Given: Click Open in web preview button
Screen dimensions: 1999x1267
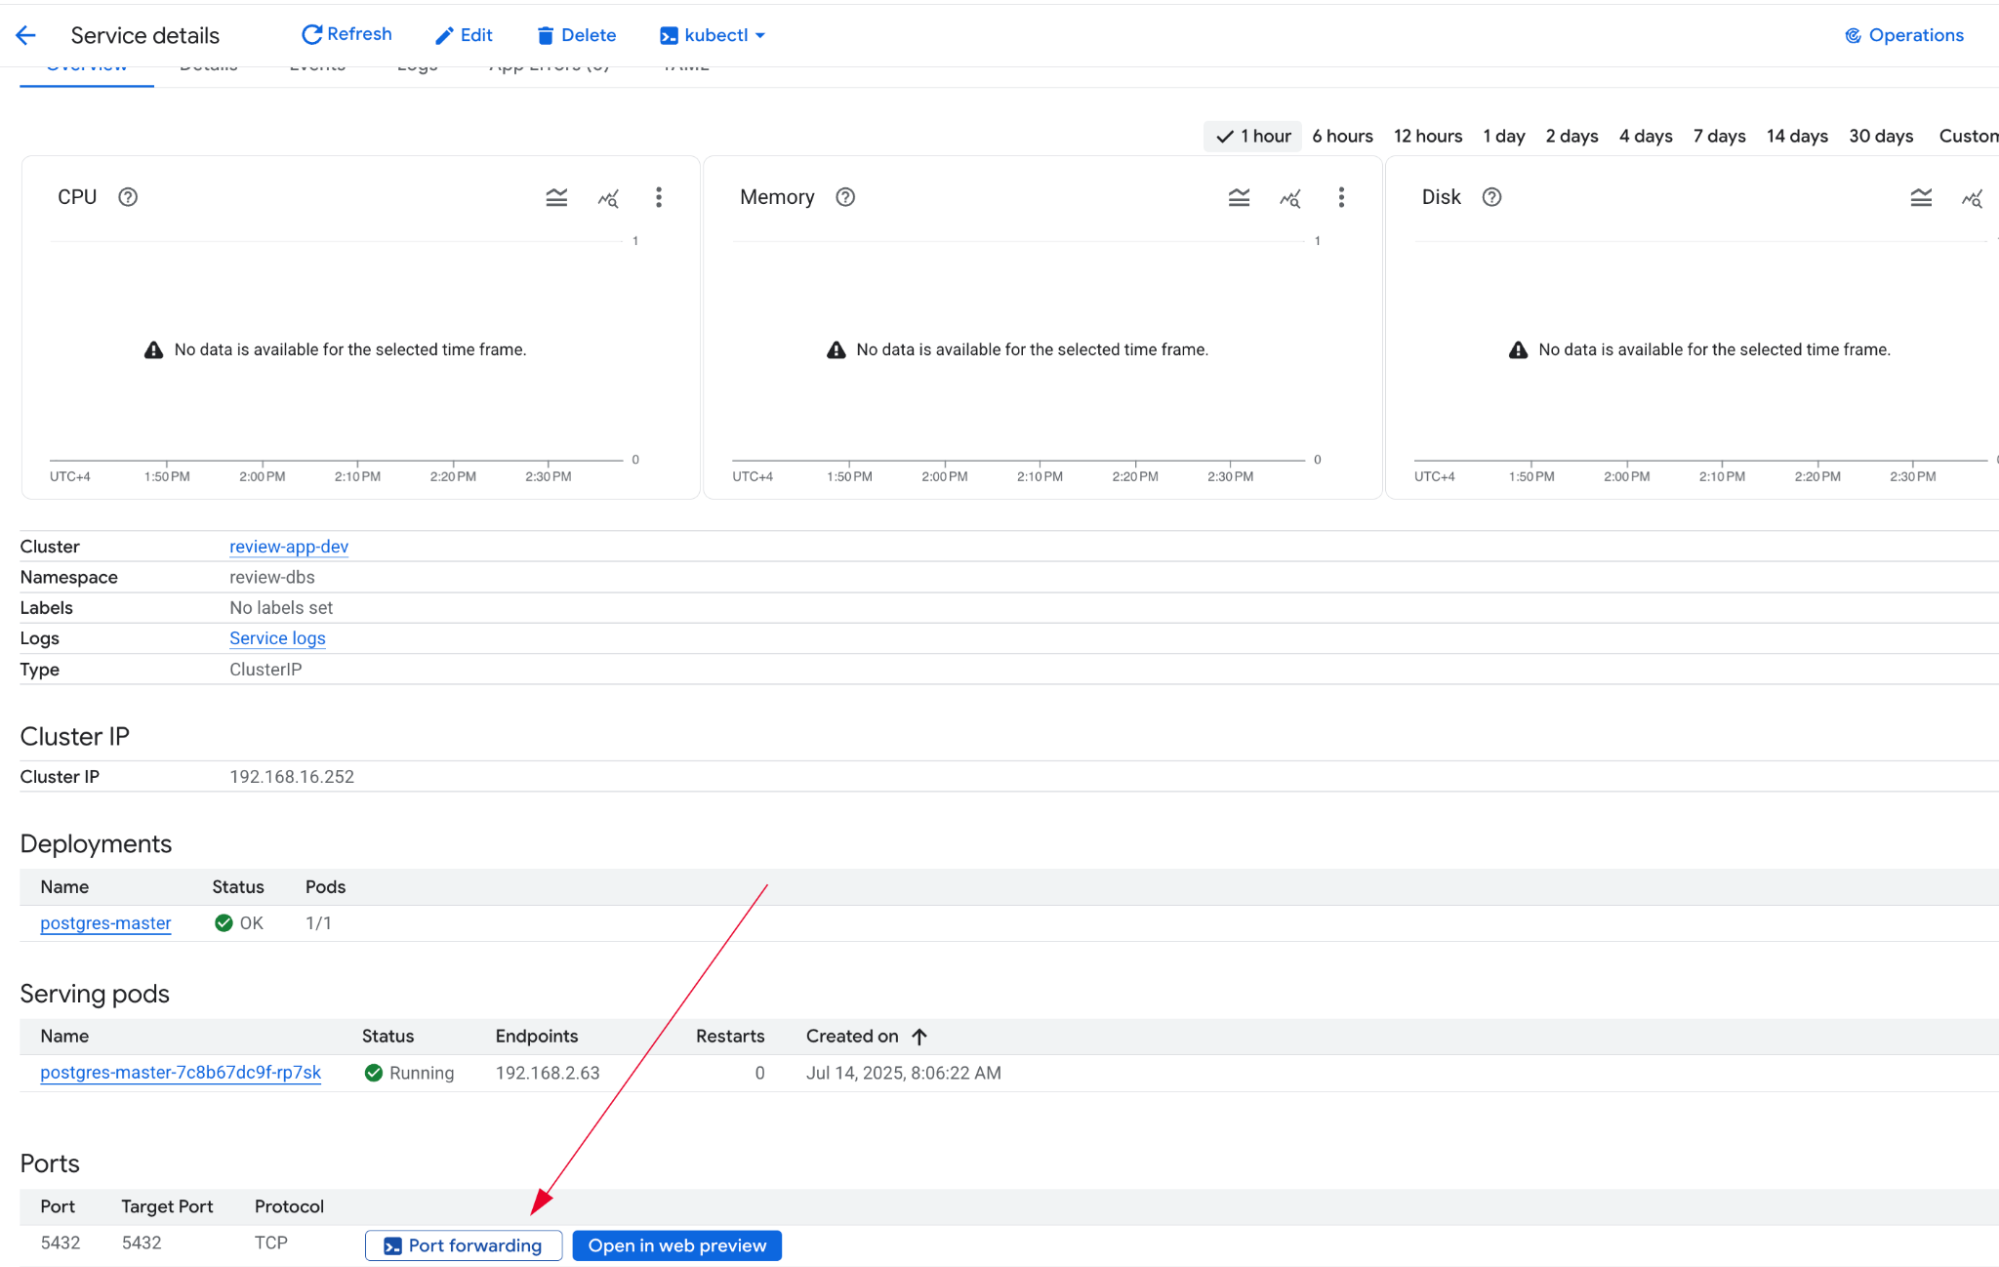Looking at the screenshot, I should (x=677, y=1246).
